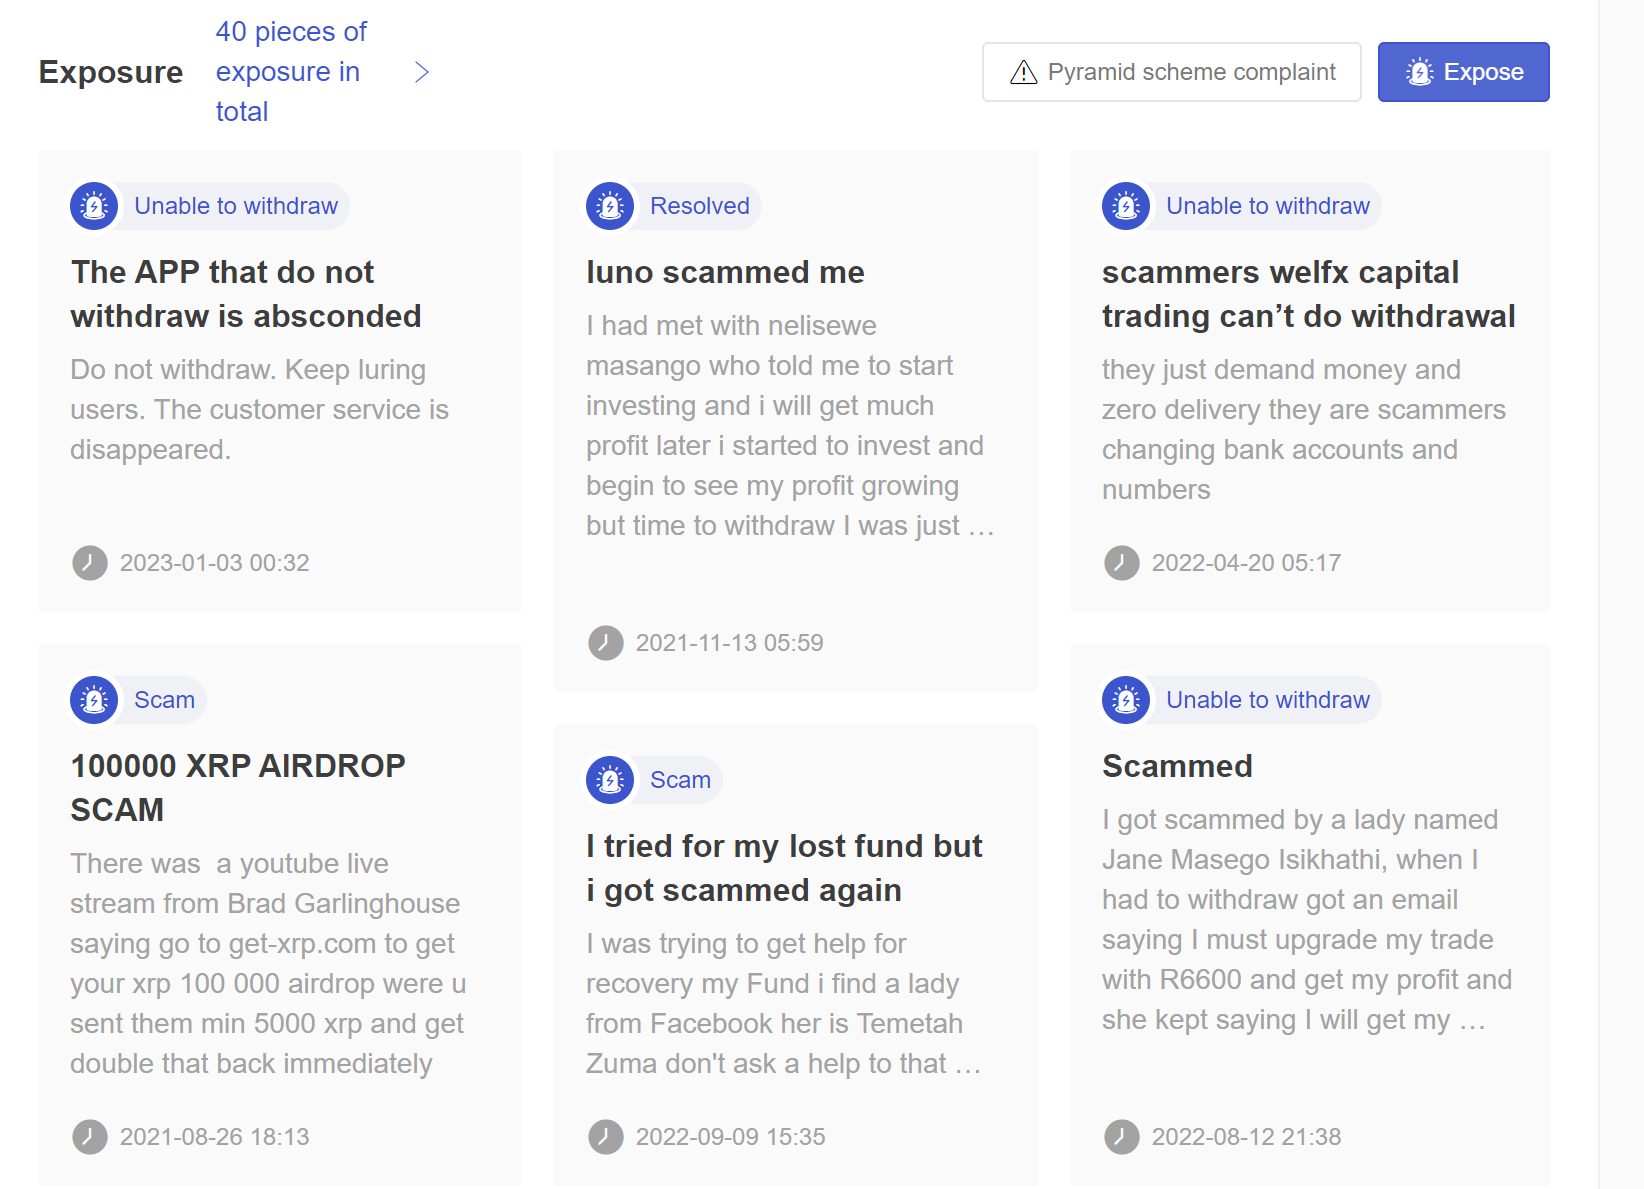Click siren icon on '100000 XRP AIRDROP SCAM' card

94,700
